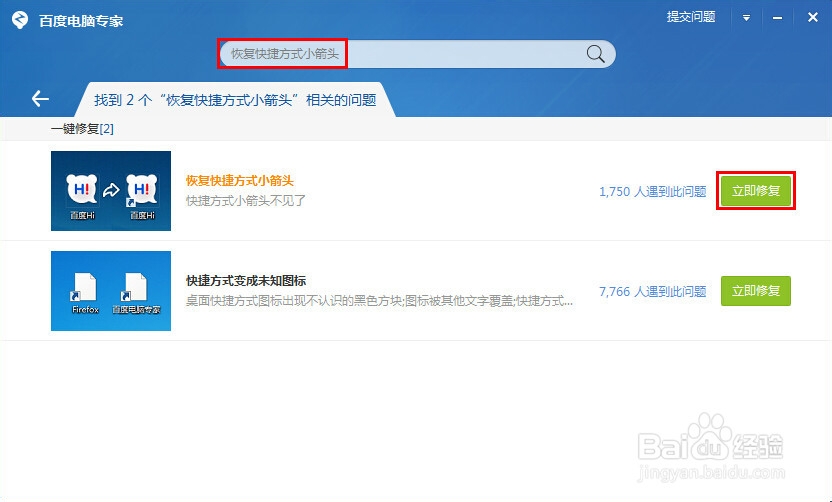832x502 pixels.
Task: Minimize the Baidu PC Expert window
Action: 777,18
